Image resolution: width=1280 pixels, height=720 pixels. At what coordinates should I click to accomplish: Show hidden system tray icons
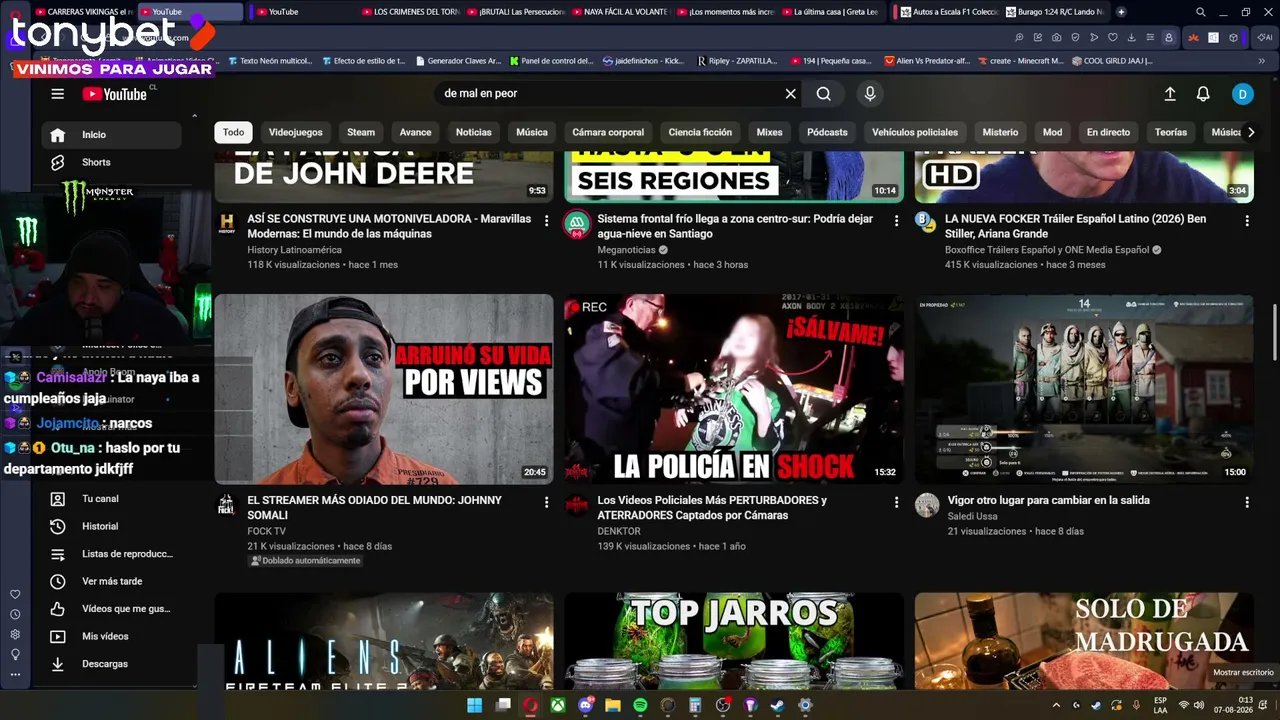(x=1057, y=706)
